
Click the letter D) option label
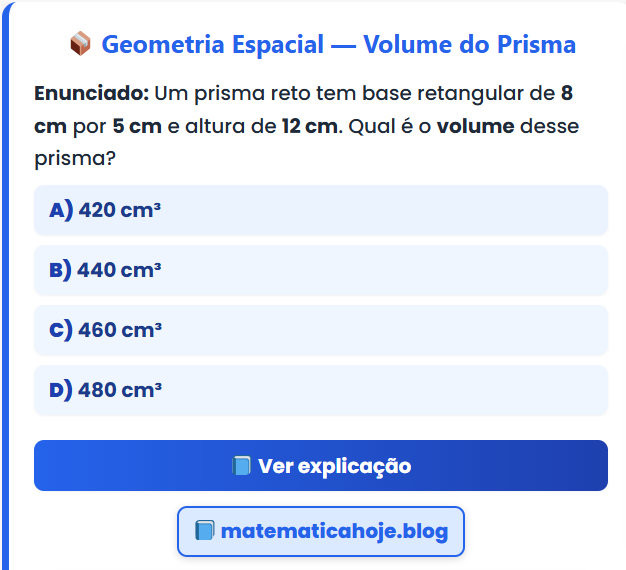click(60, 390)
